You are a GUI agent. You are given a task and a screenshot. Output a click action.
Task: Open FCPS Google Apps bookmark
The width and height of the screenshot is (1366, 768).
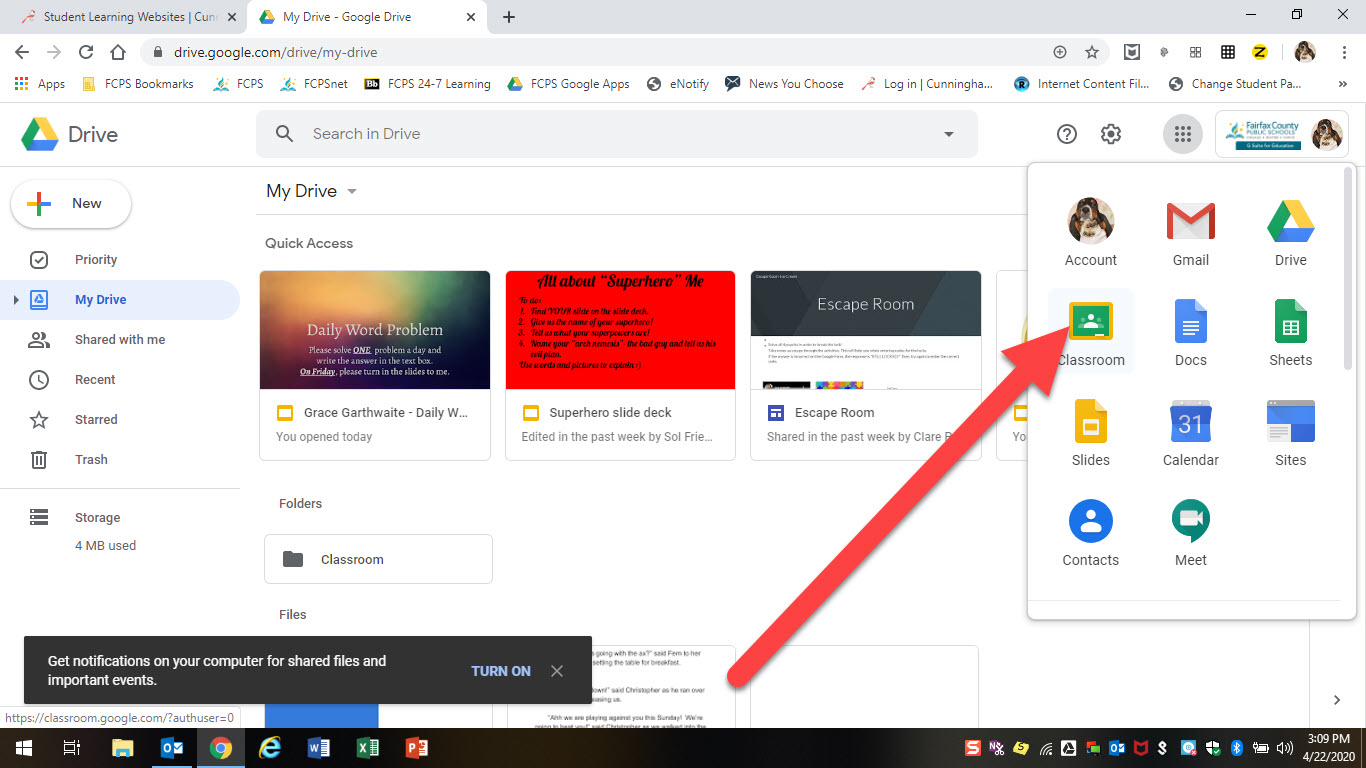click(x=569, y=84)
